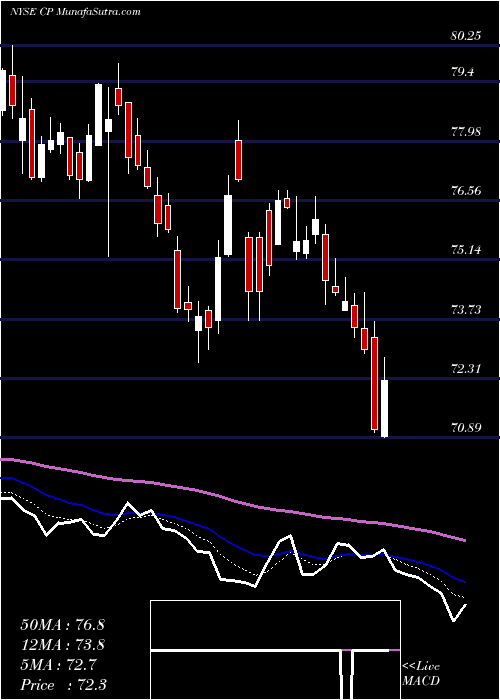Click the 77.98 price level label
Viewport: 500px width, 700px height.
point(467,132)
